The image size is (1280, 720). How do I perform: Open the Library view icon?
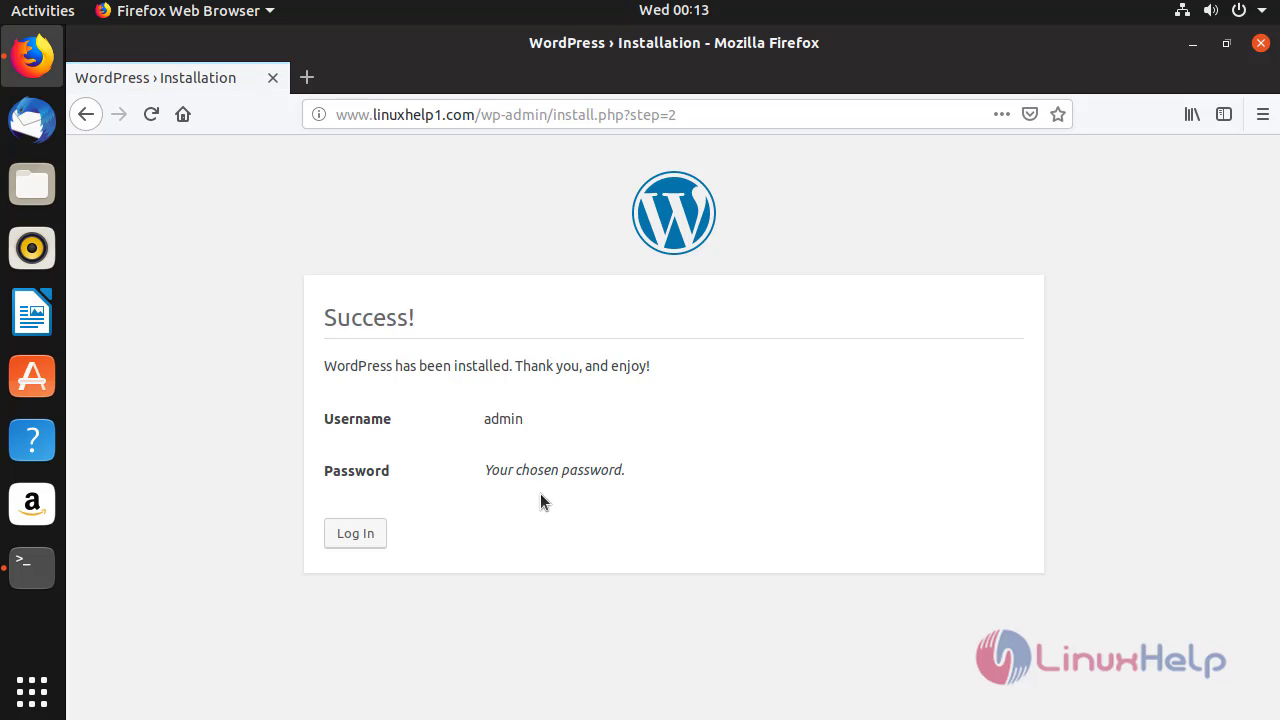1192,114
